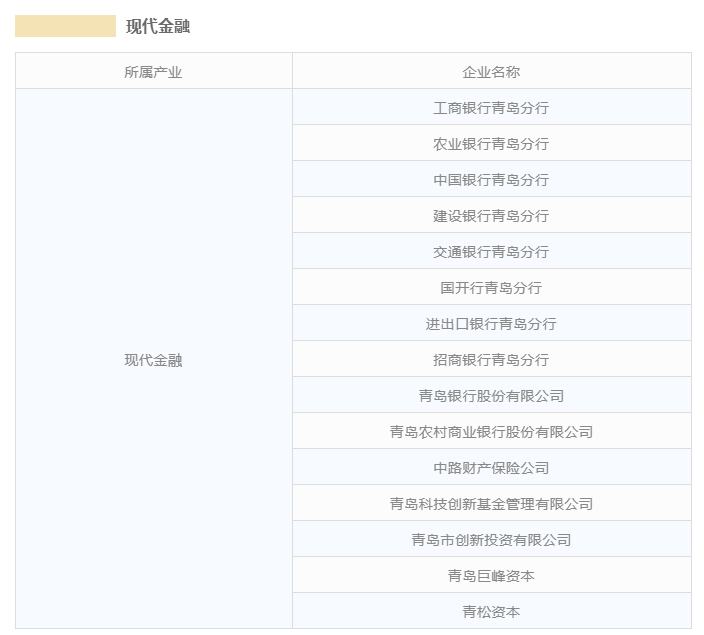Viewport: 704px width, 635px height.
Task: Click 青岛农村商业银行股份有限公司 entry
Action: click(492, 432)
